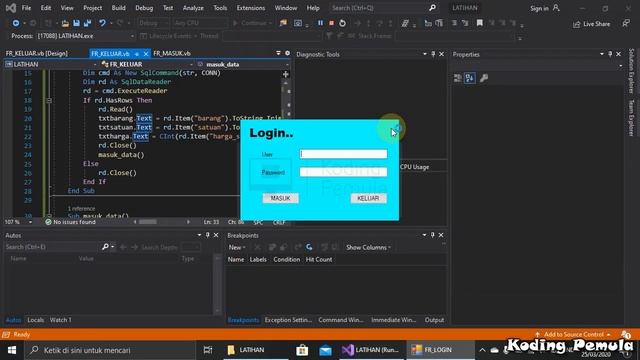Open the Breakpoints New dropdown

(x=237, y=247)
